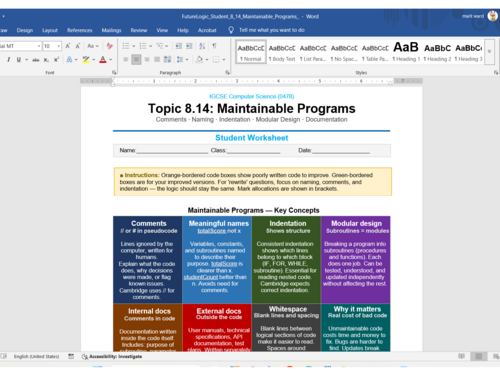
Task: Apply strikethrough to selected text
Action: [36, 60]
